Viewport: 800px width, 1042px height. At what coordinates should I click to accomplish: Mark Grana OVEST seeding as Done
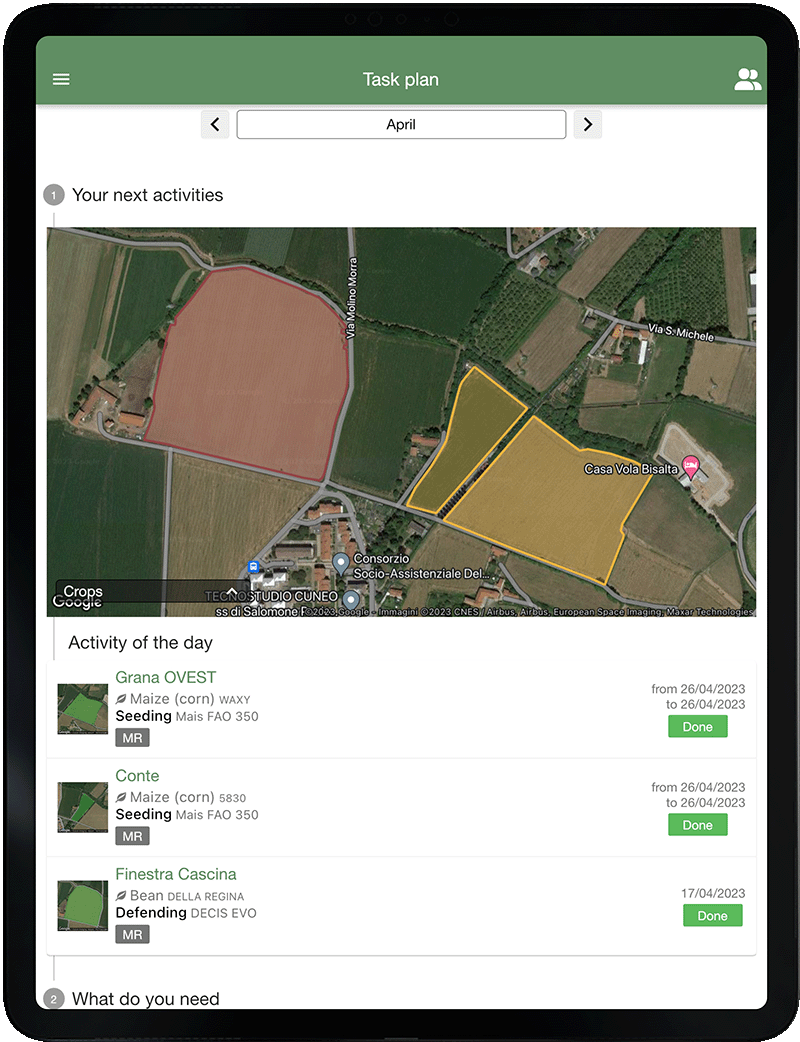pos(697,727)
